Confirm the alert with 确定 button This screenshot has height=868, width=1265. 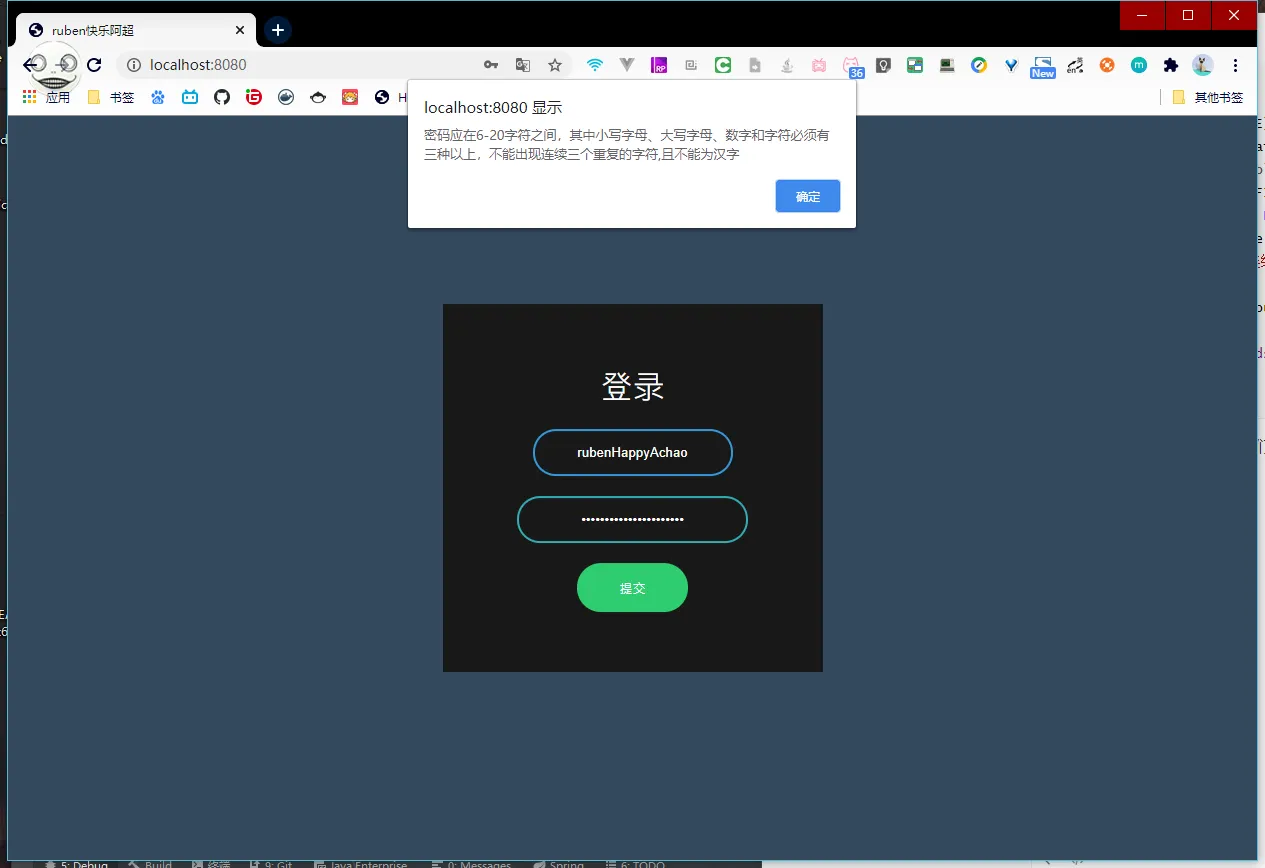click(x=807, y=196)
